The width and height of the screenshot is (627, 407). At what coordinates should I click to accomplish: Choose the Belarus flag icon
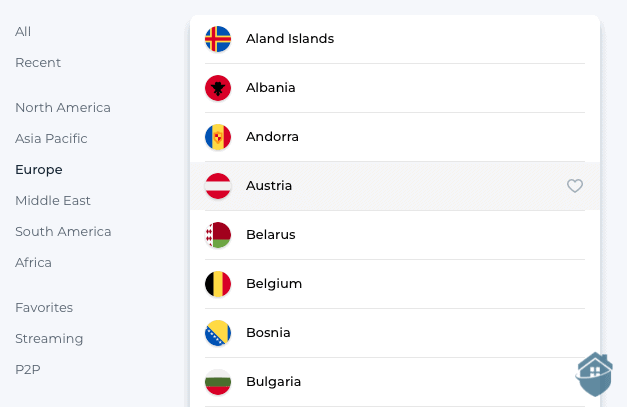click(218, 235)
